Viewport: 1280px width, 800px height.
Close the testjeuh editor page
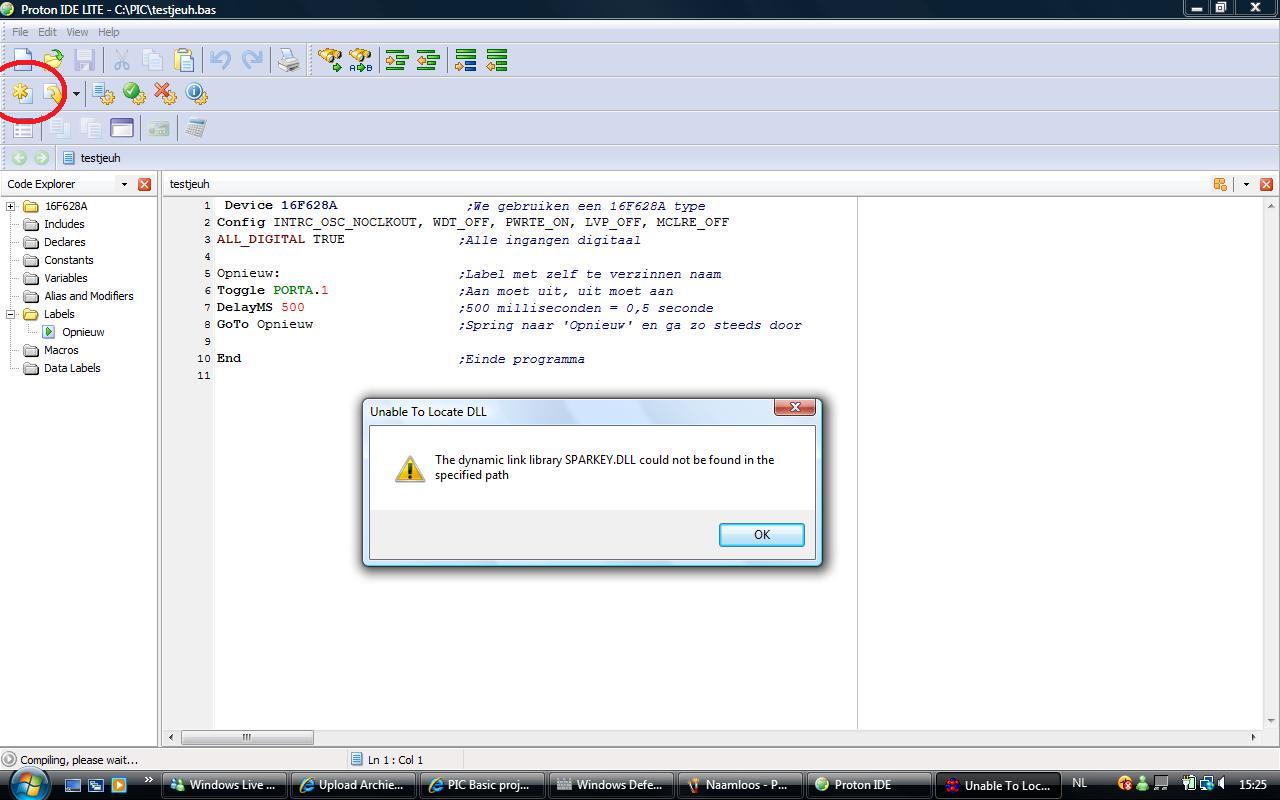pyautogui.click(x=1266, y=184)
